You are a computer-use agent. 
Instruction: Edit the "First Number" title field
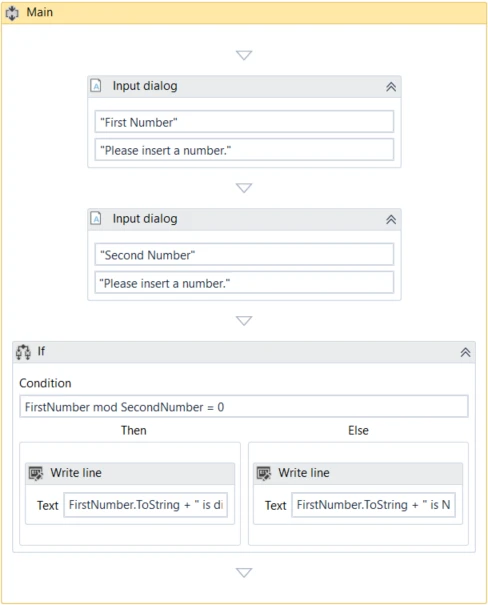pos(244,122)
